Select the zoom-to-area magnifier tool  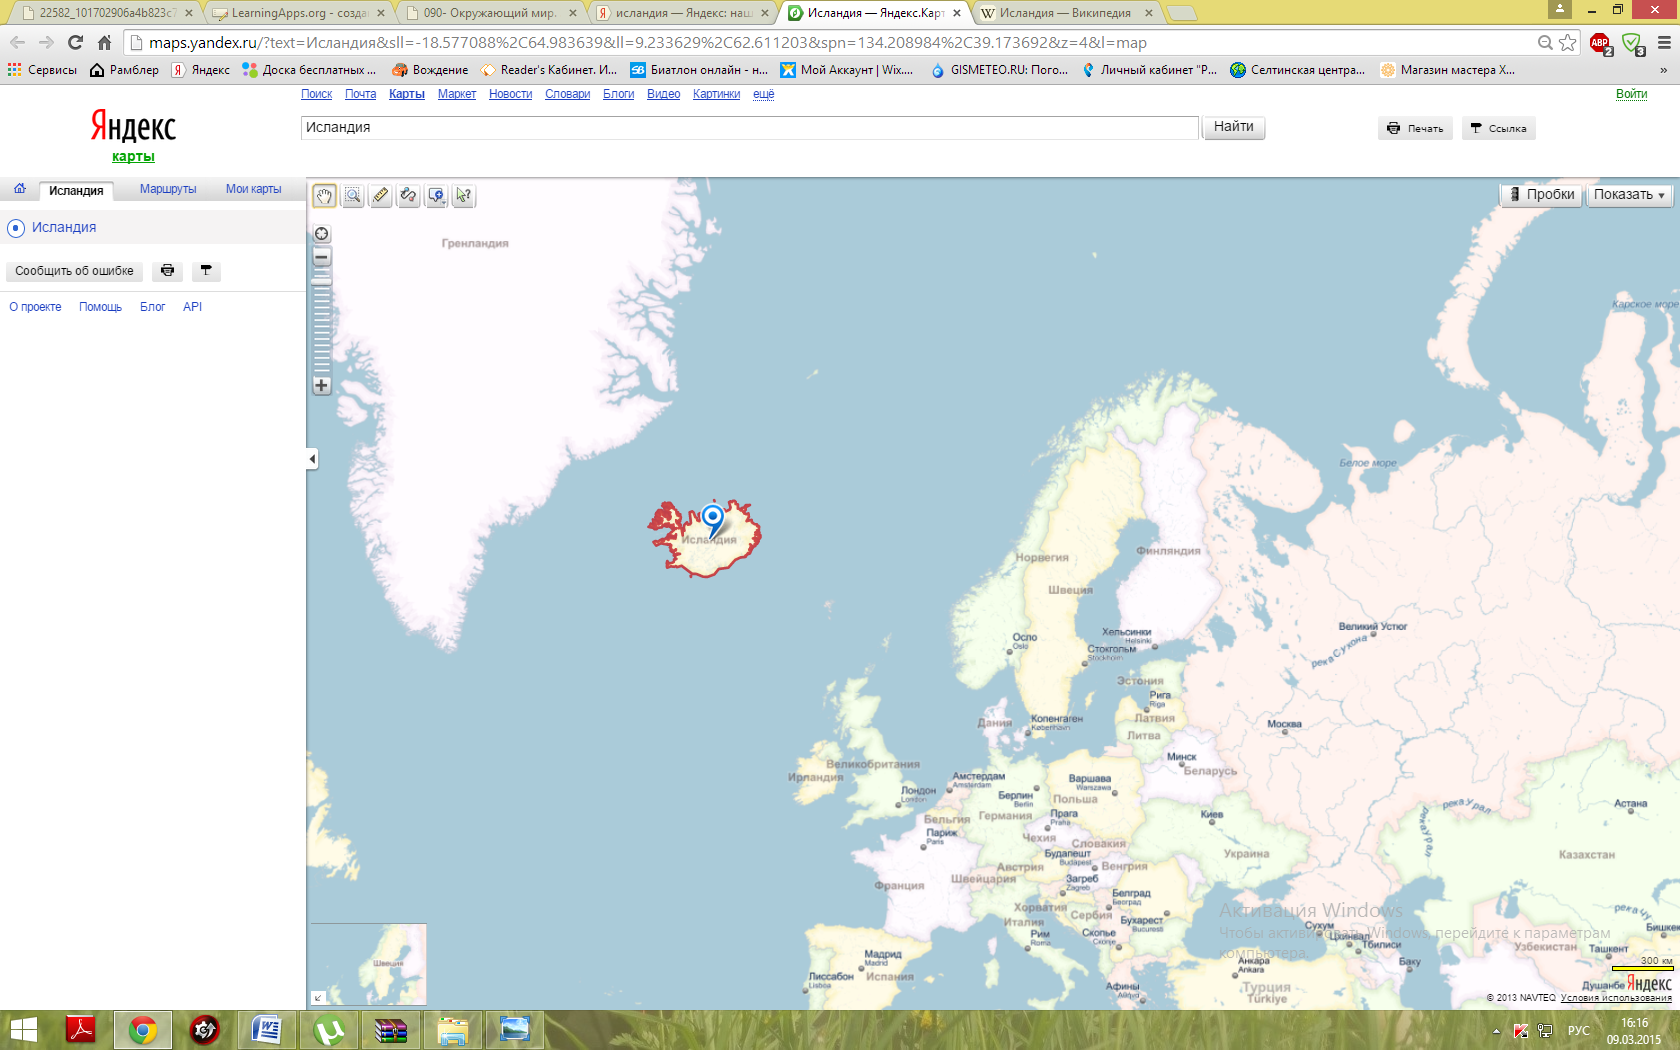[353, 196]
